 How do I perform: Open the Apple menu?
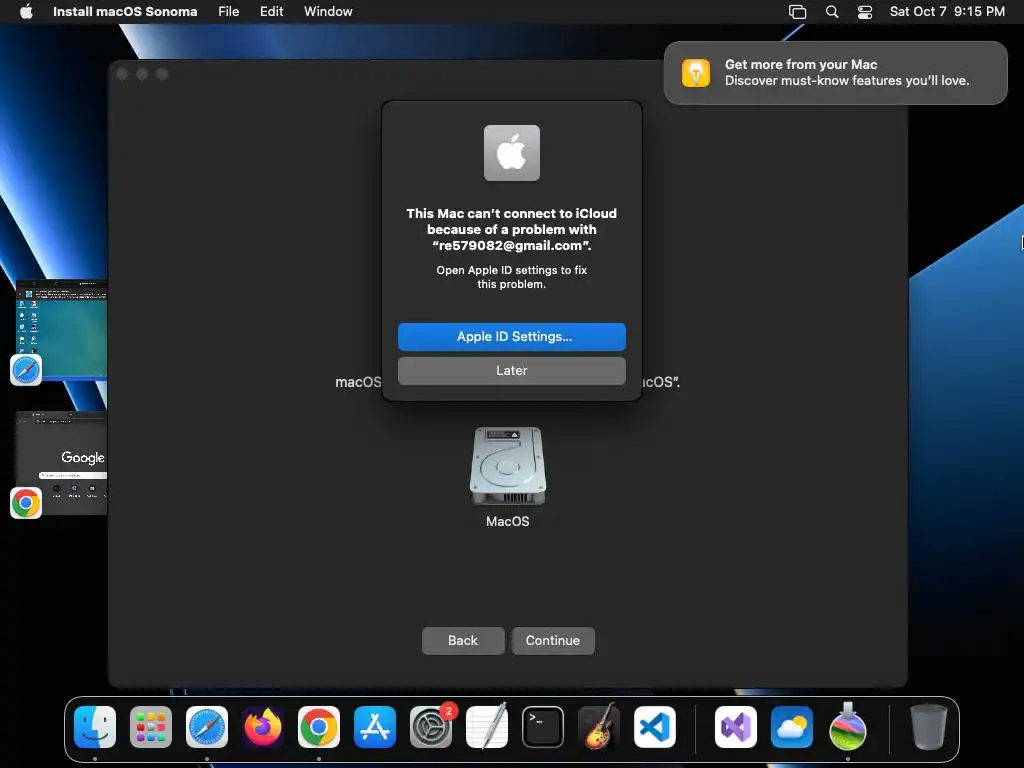tap(26, 11)
